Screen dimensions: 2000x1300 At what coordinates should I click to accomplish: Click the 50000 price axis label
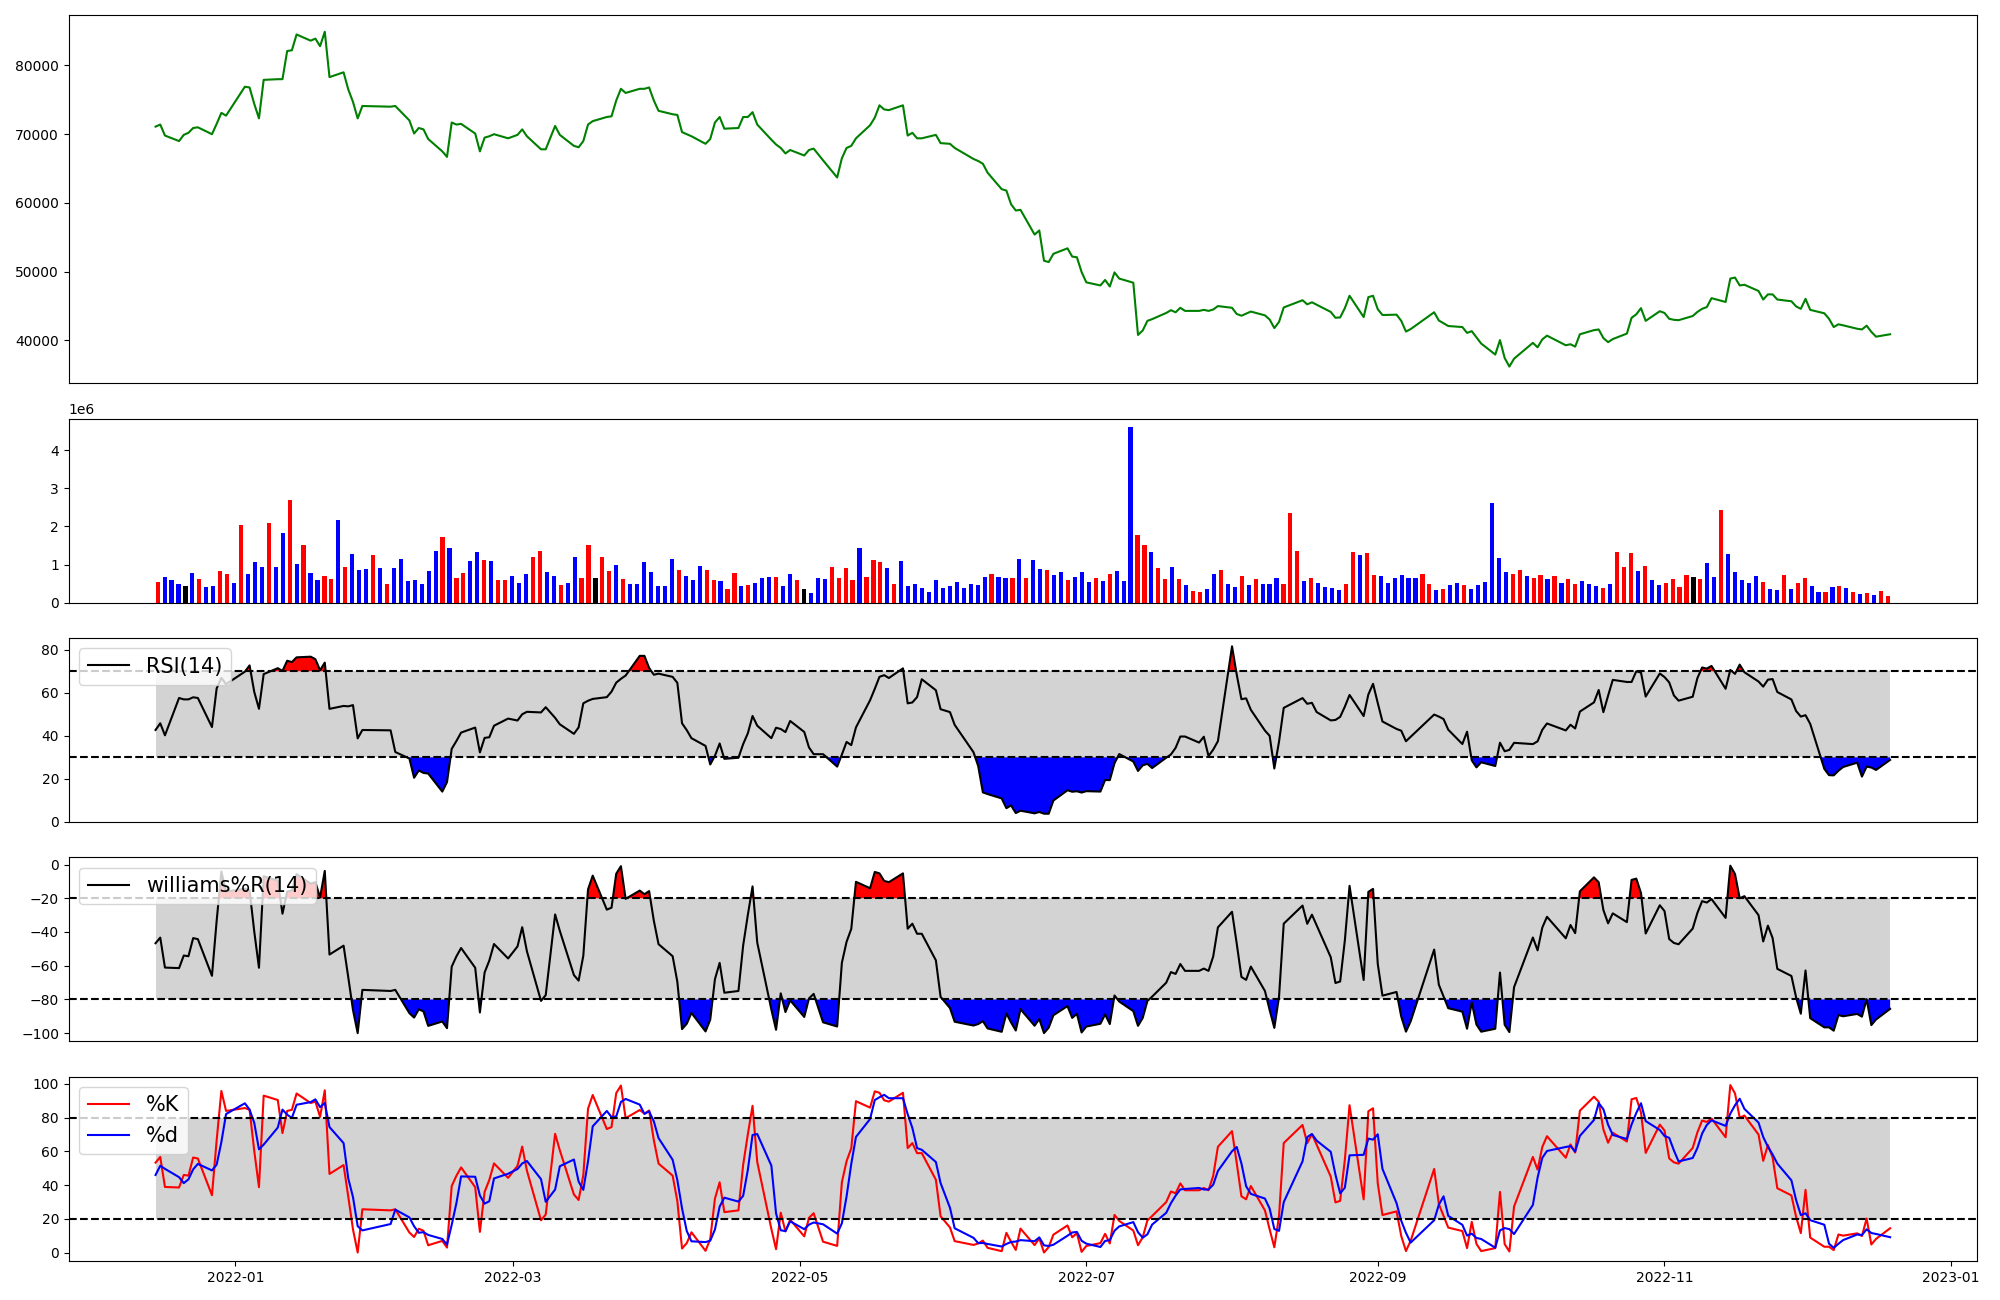point(38,272)
